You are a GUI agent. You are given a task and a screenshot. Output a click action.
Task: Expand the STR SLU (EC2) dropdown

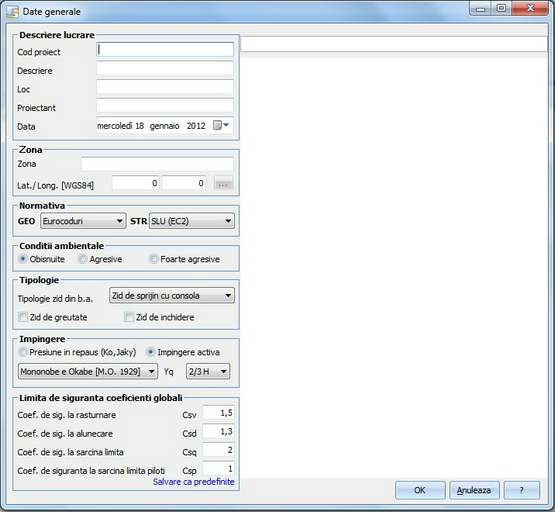tap(191, 221)
